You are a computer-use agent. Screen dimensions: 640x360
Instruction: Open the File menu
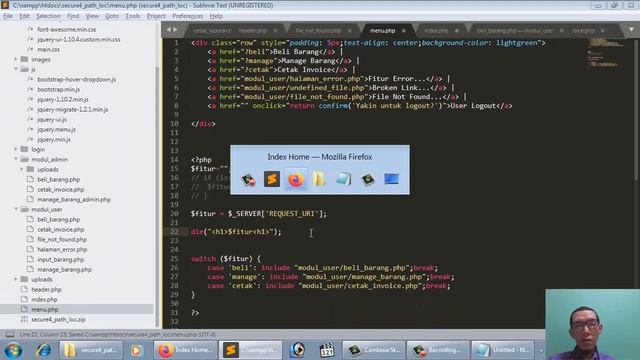pyautogui.click(x=8, y=16)
